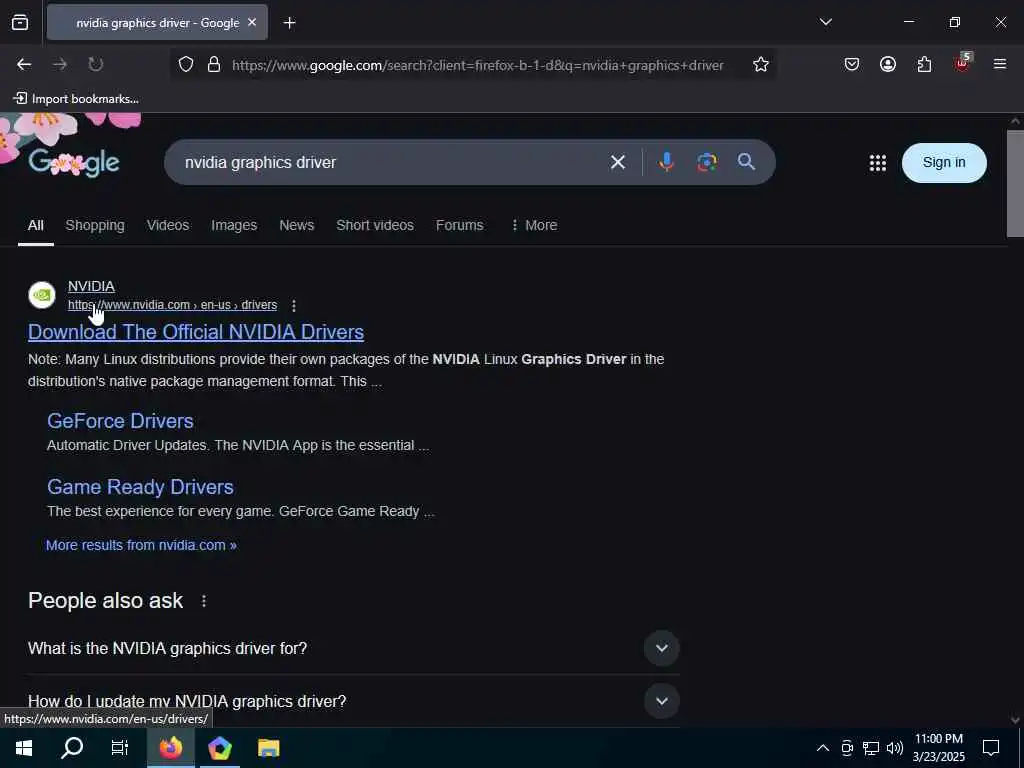This screenshot has width=1024, height=768.
Task: Click the NVIDIA site name link
Action: [x=91, y=286]
